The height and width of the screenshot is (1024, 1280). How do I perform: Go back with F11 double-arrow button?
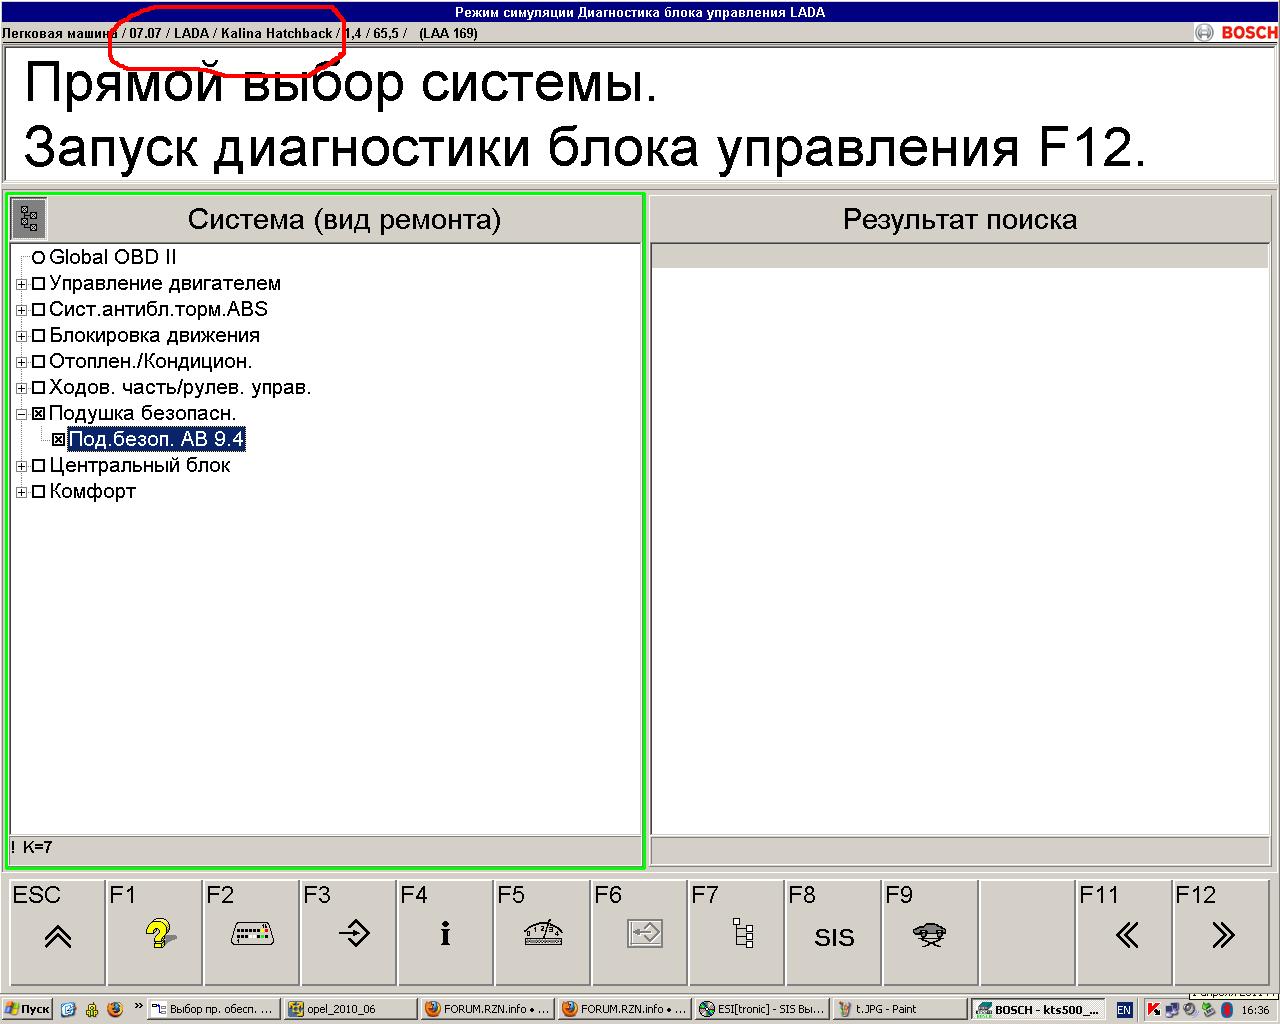click(x=1124, y=934)
